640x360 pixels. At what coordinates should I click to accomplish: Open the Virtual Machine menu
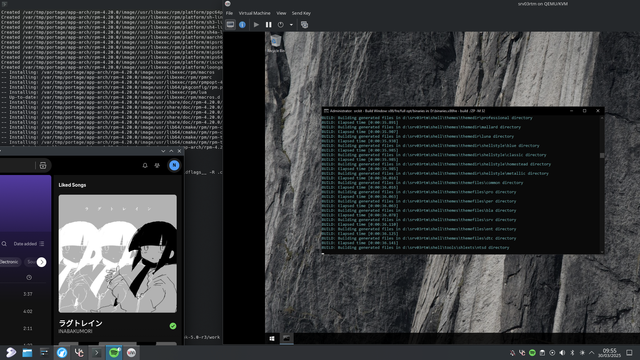(x=254, y=13)
